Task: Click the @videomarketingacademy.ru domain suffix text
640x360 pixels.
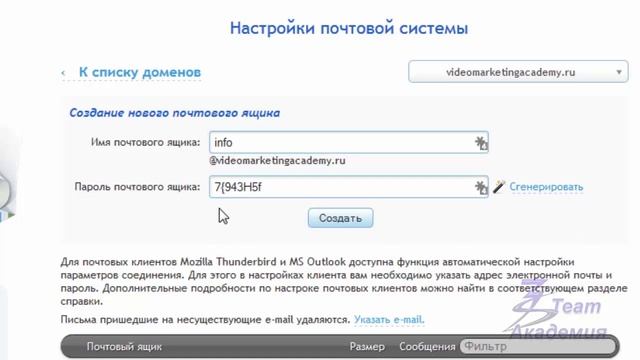Action: tap(277, 161)
